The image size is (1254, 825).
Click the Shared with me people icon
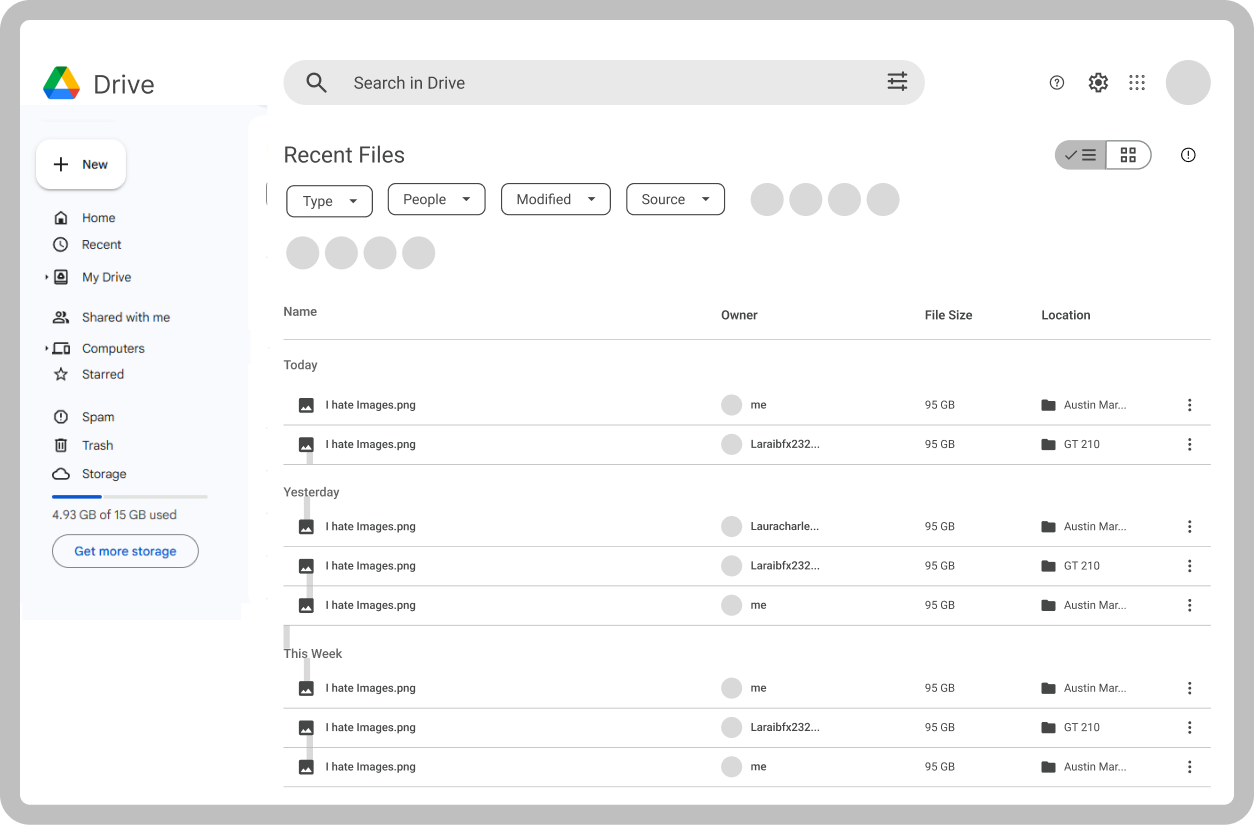(x=61, y=317)
